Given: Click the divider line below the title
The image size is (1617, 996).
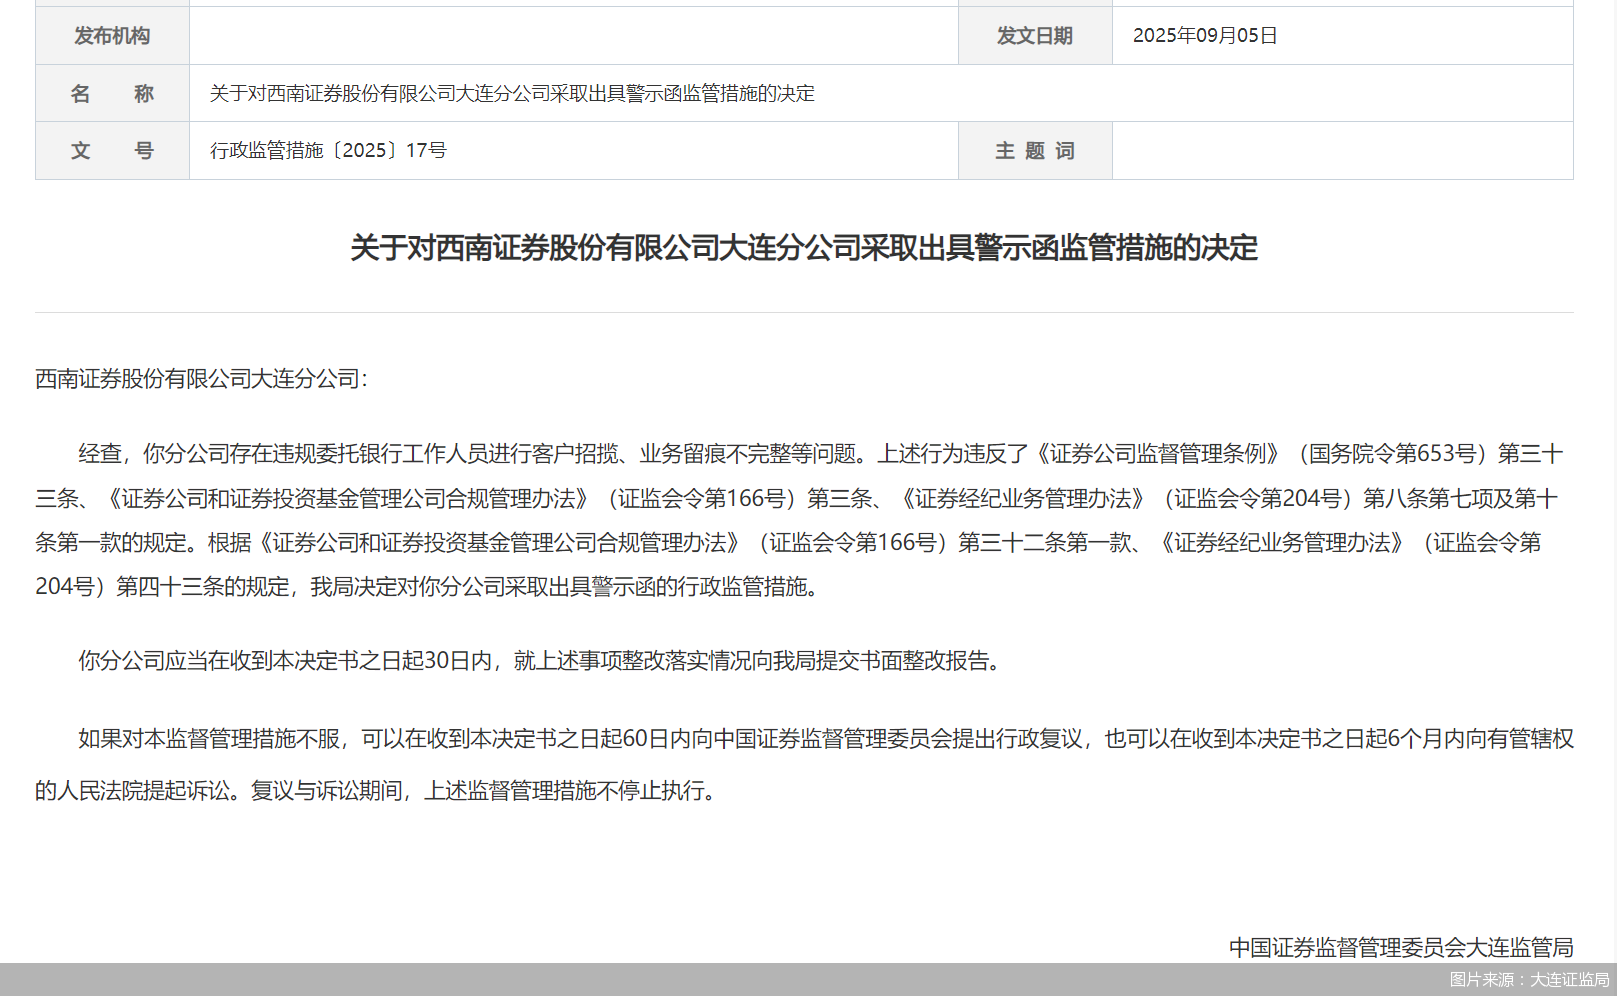Looking at the screenshot, I should click(806, 310).
